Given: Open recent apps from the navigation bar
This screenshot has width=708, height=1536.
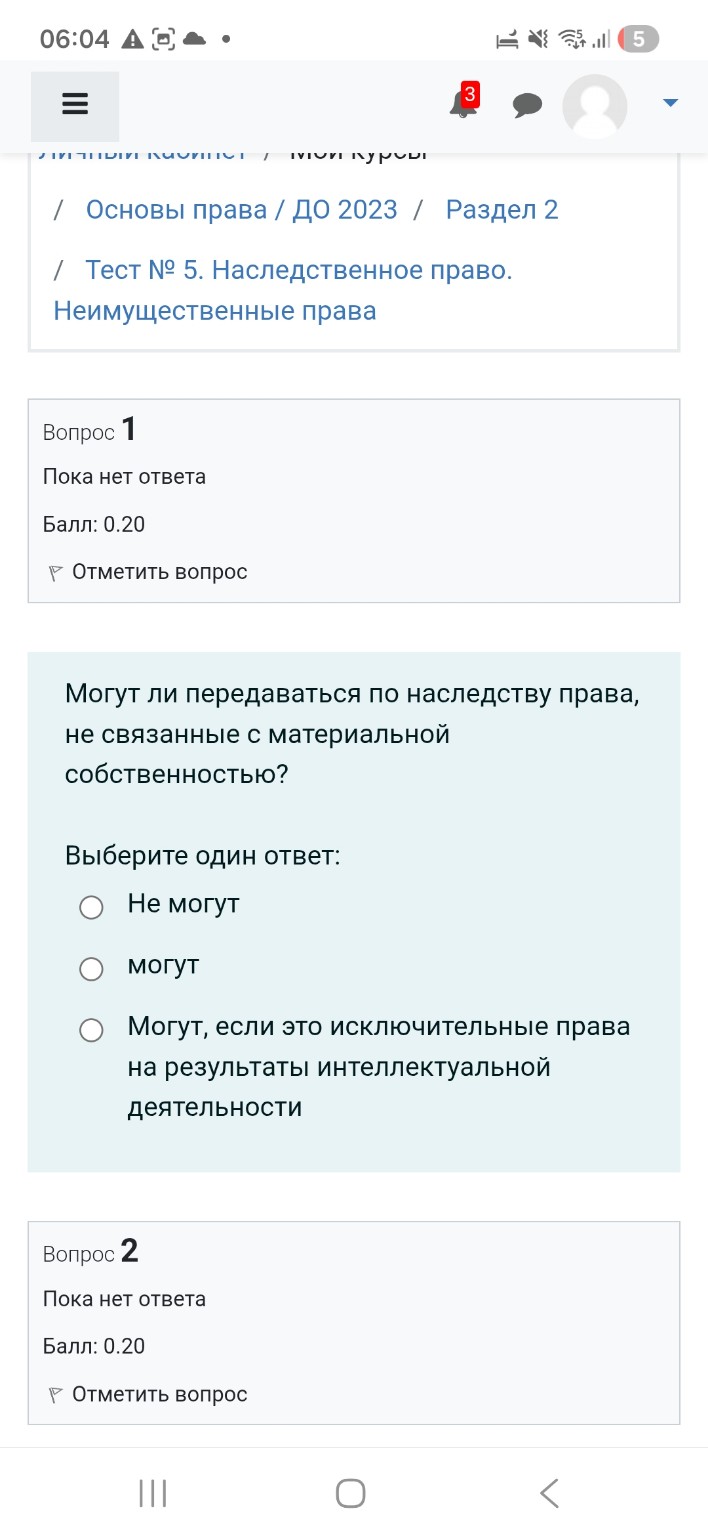Looking at the screenshot, I should pos(151,1492).
